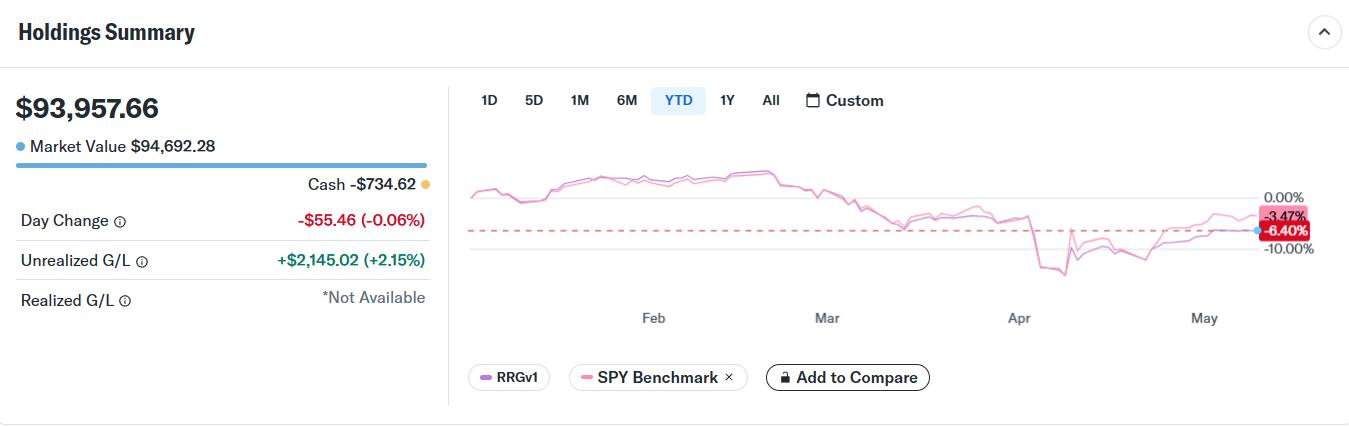The width and height of the screenshot is (1349, 426).
Task: Click the lock icon on Add to Compare
Action: click(x=785, y=378)
